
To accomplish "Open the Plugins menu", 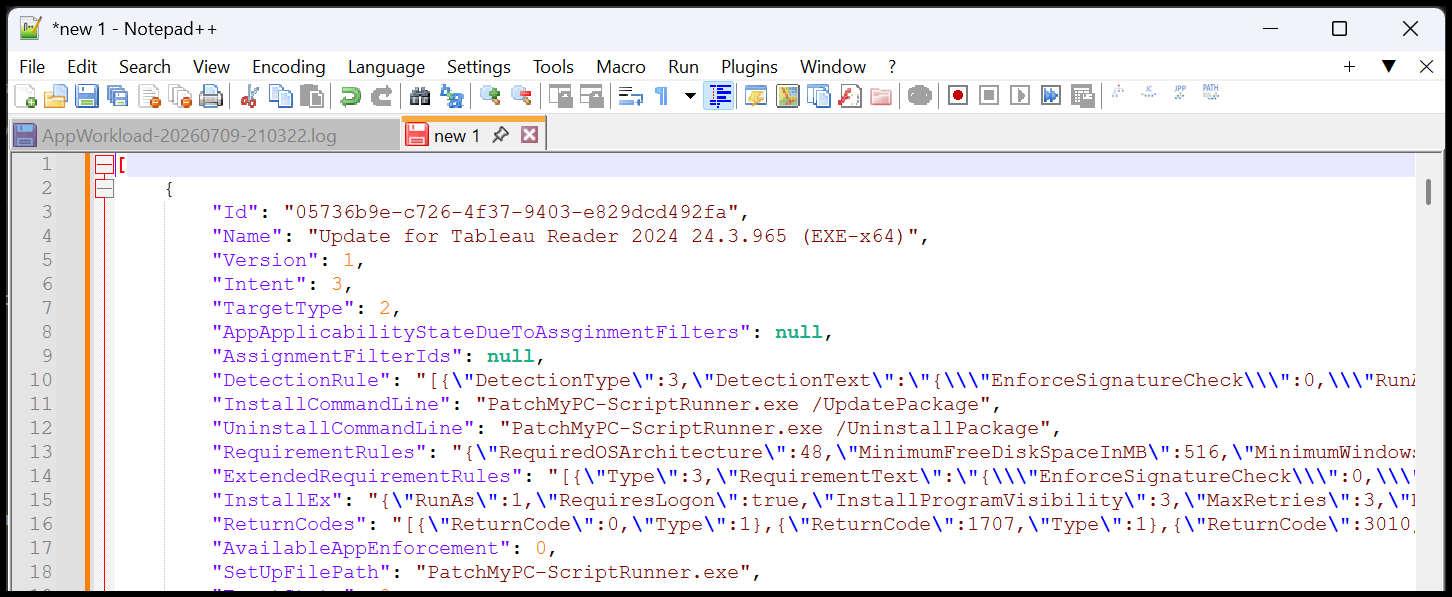I will coord(749,67).
